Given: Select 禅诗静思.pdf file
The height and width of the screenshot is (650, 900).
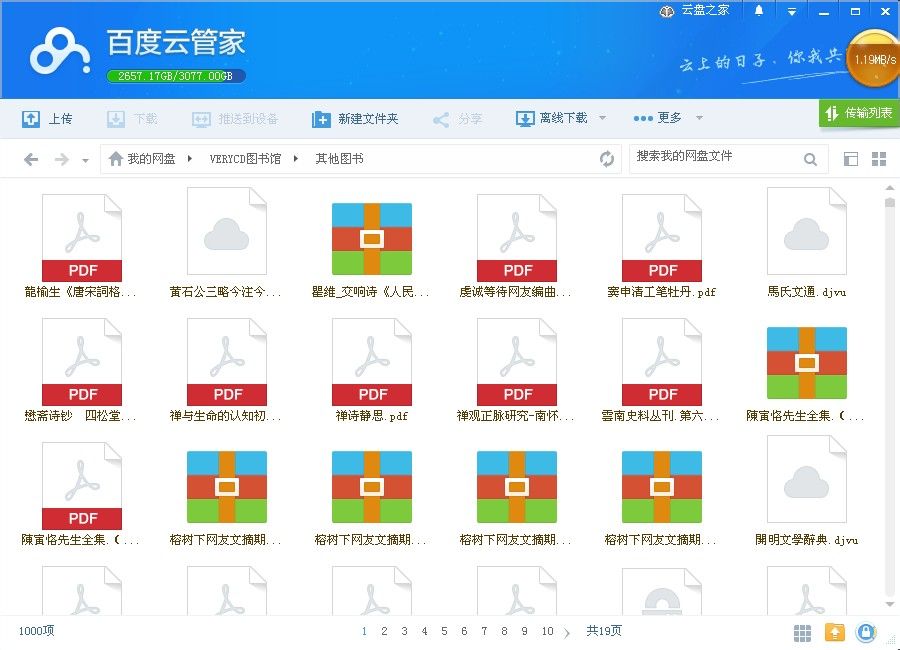Looking at the screenshot, I should tap(371, 371).
